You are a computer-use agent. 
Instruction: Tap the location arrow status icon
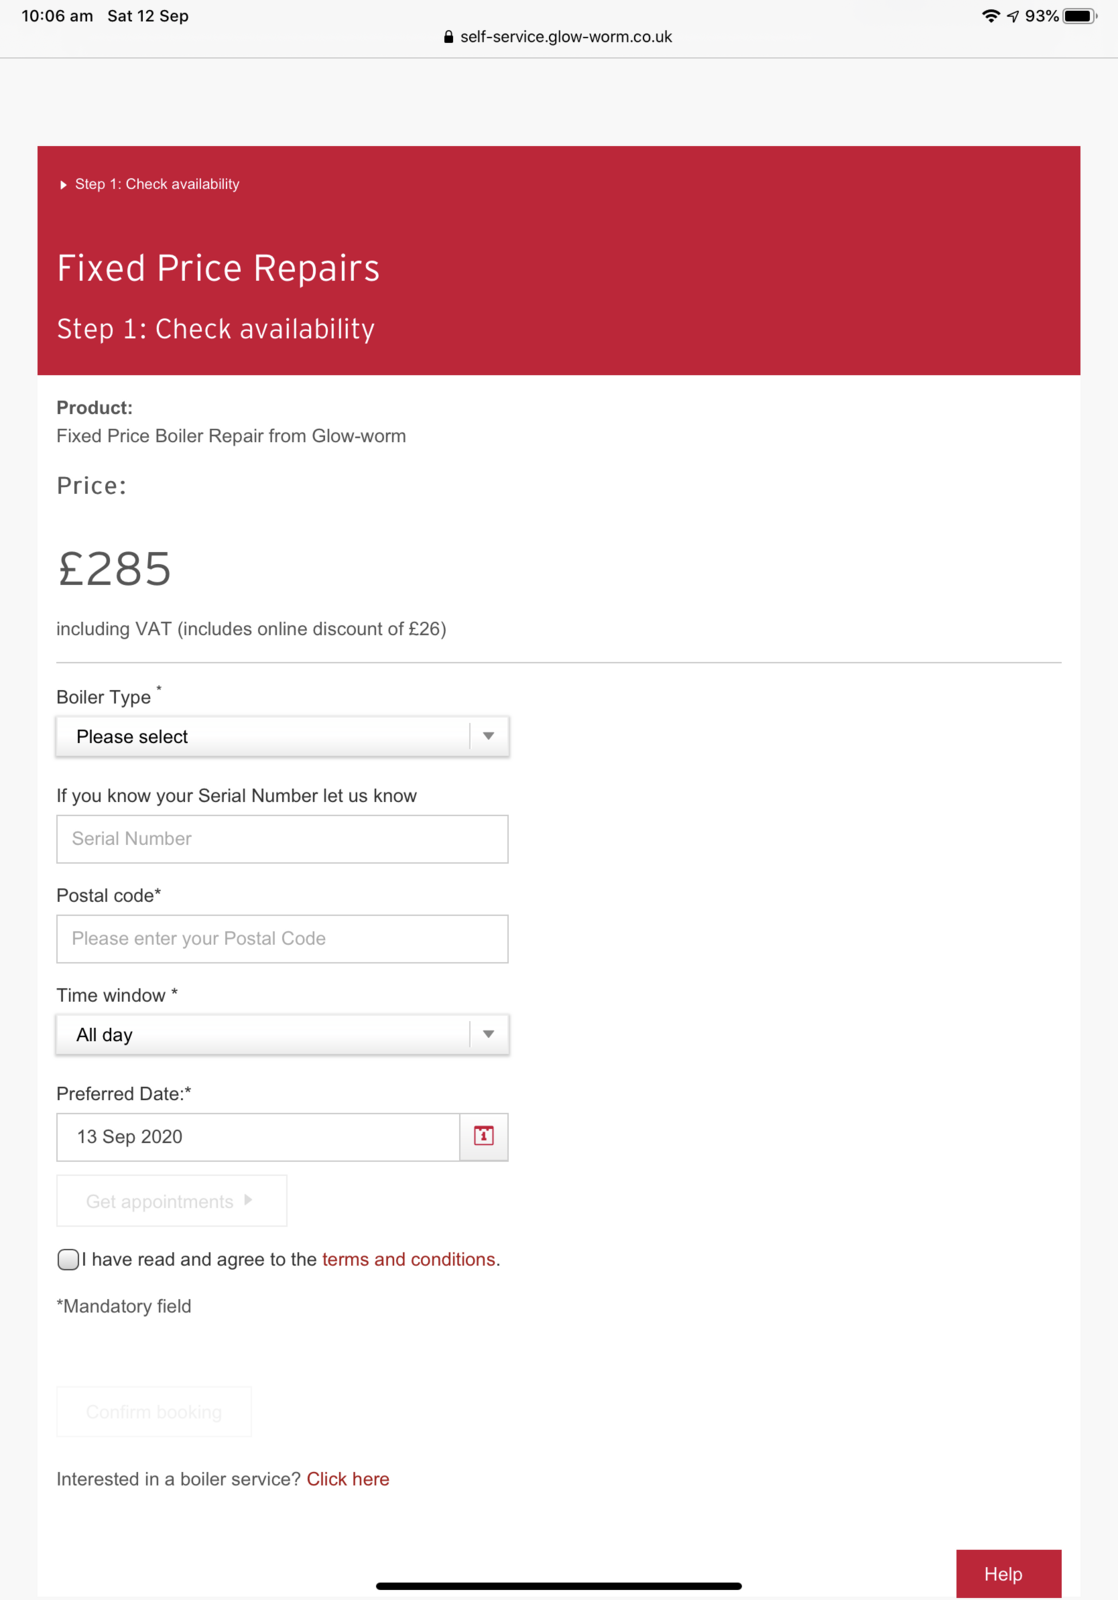click(x=1013, y=16)
